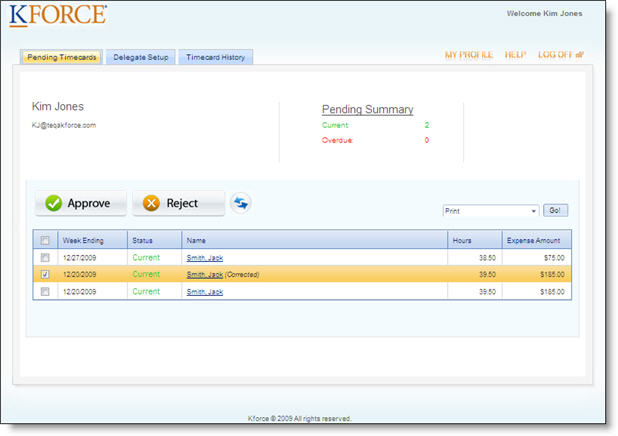Screen dimensions: 618x436
Task: Click Welcome Kim Jones text
Action: (x=544, y=13)
